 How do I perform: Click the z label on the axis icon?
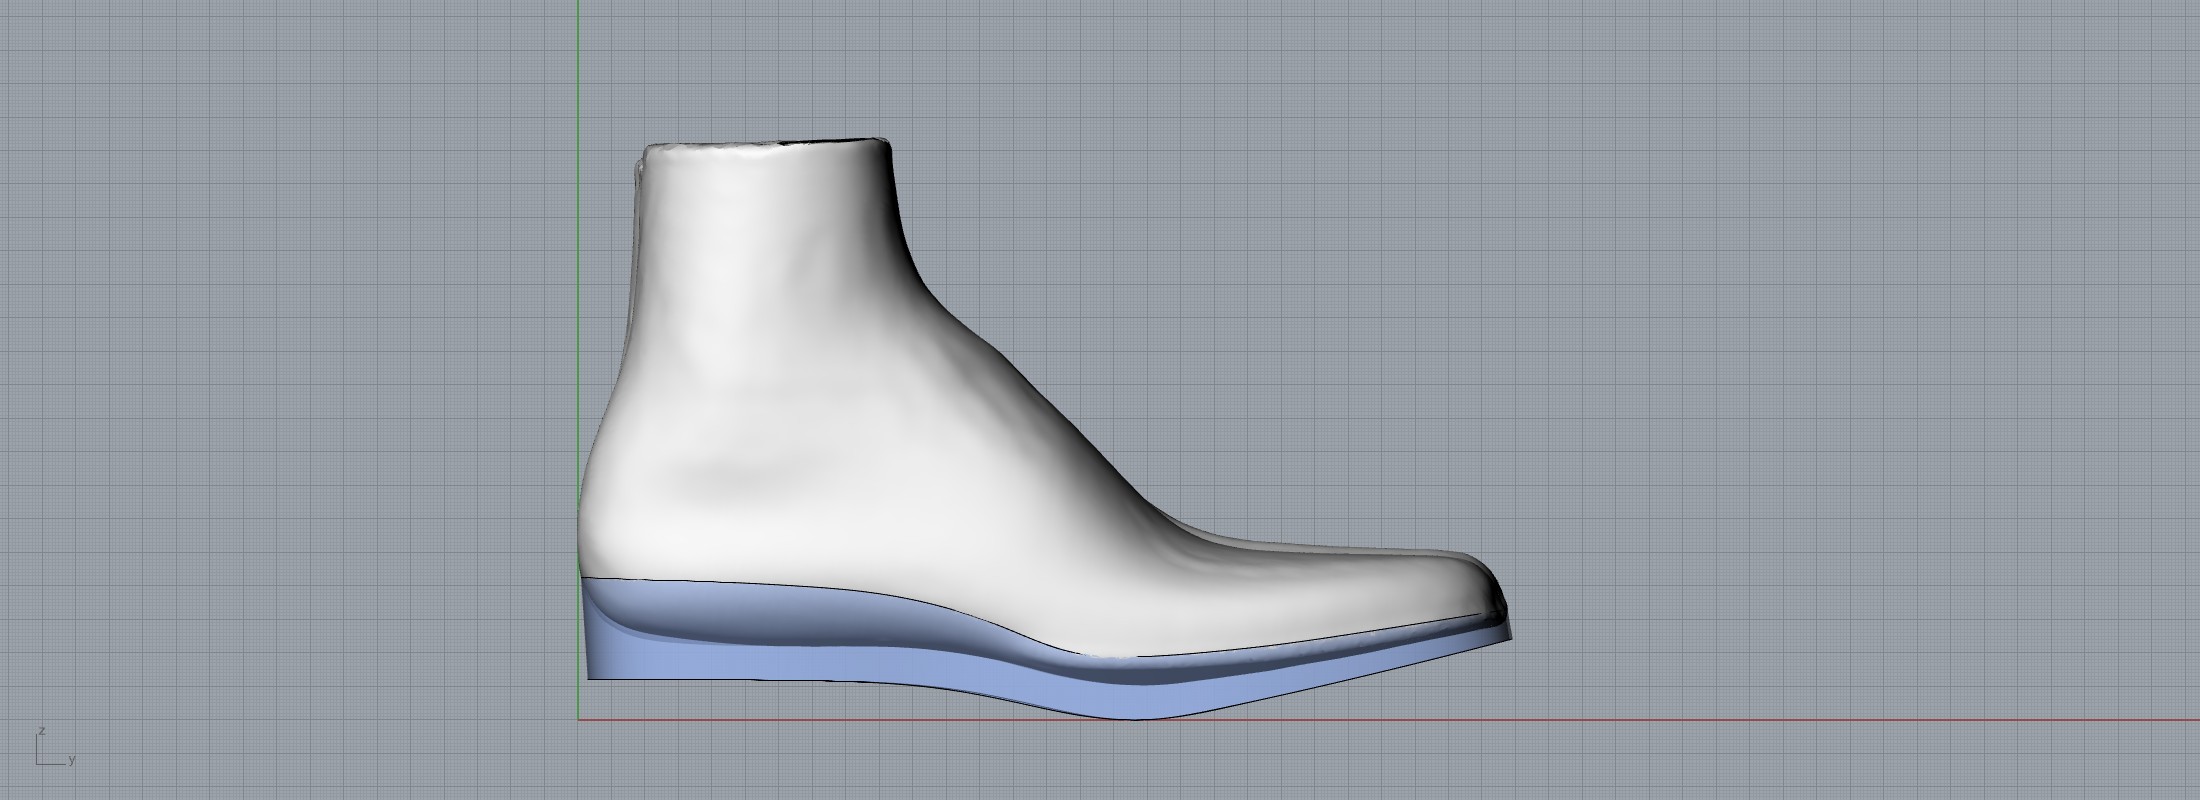tap(41, 732)
